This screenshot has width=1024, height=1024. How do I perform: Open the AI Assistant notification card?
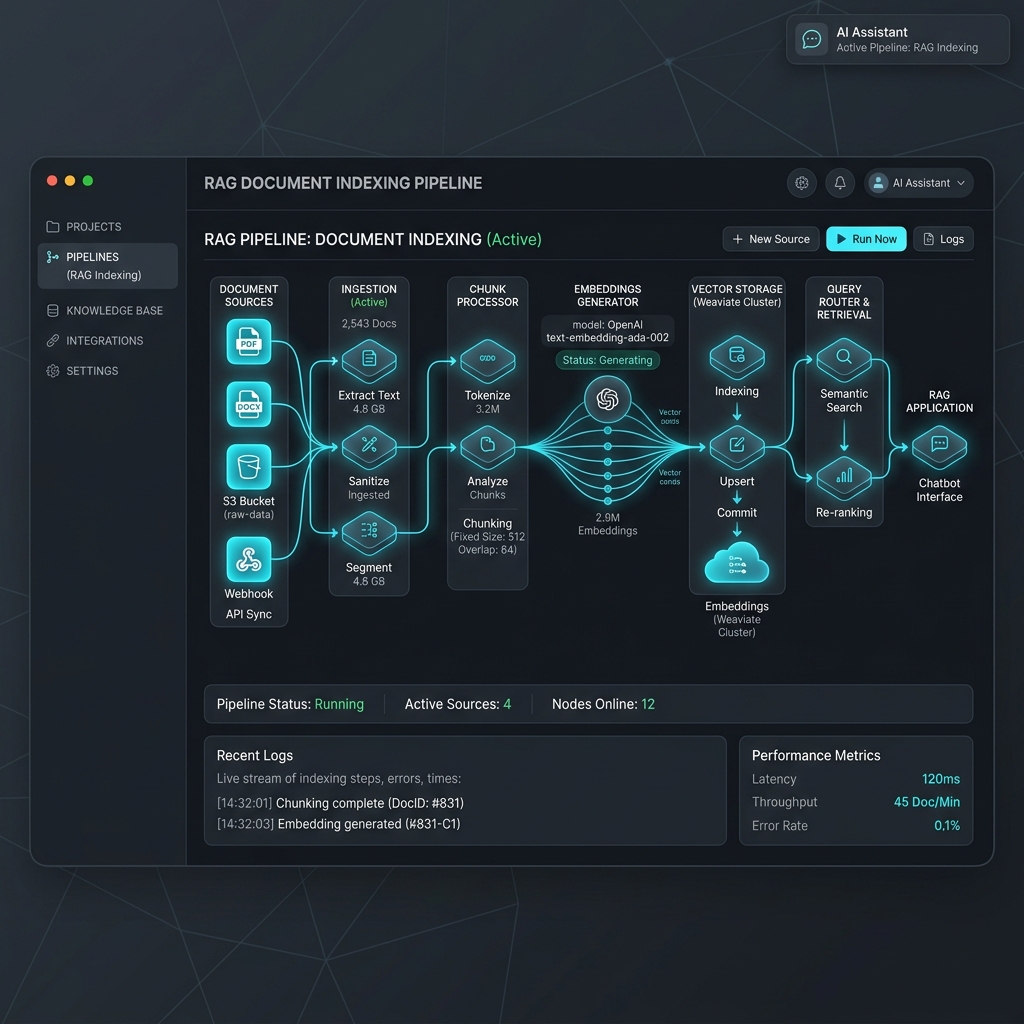(x=897, y=39)
